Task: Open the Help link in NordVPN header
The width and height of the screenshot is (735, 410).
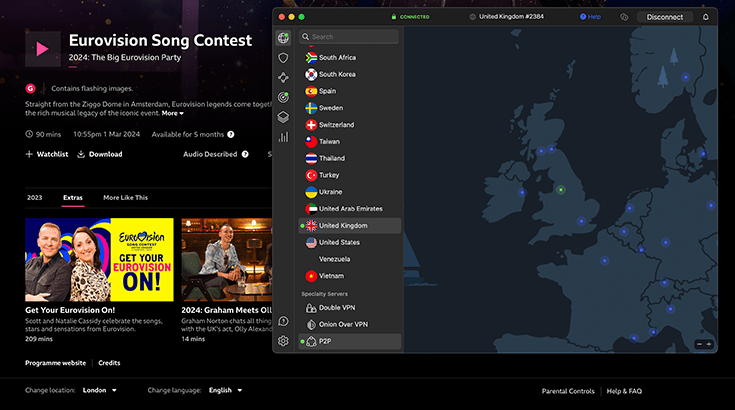Action: (x=590, y=17)
